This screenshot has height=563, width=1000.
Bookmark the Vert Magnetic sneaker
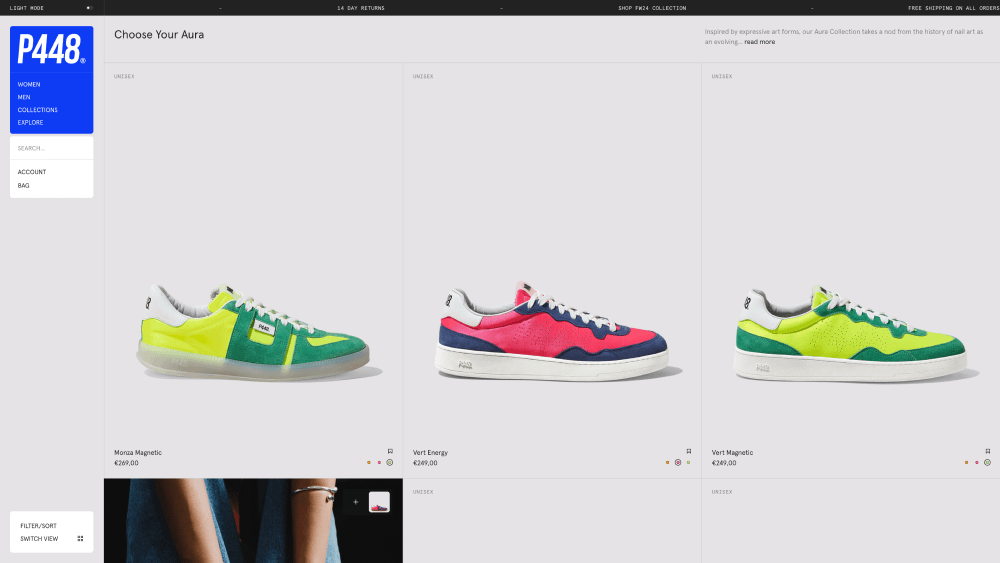pos(987,451)
